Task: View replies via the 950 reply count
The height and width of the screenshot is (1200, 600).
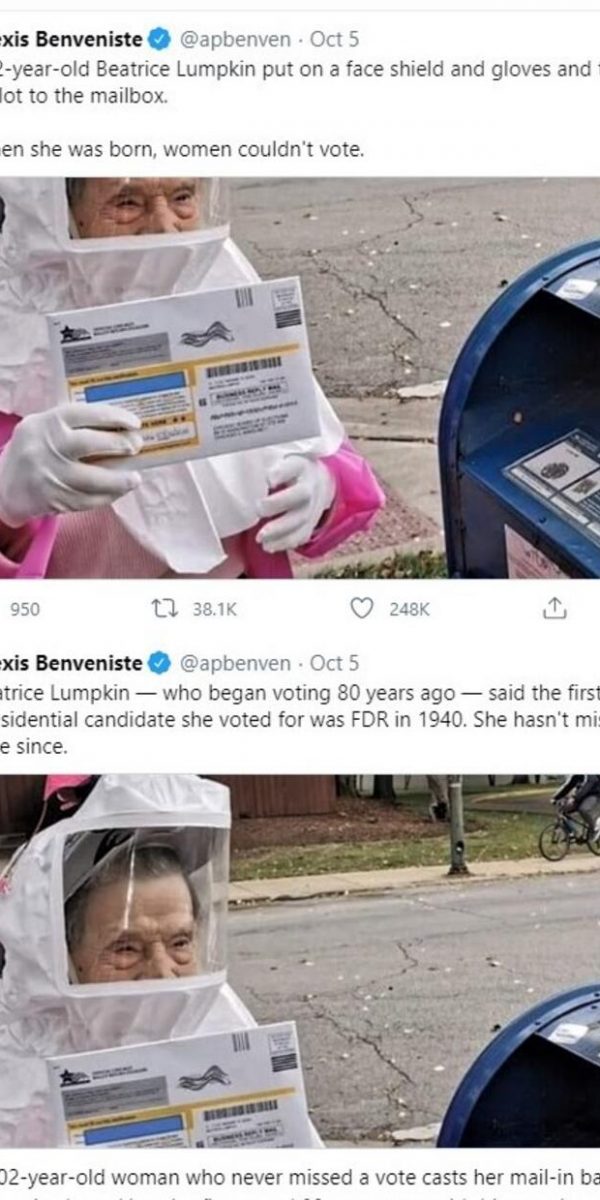Action: pyautogui.click(x=25, y=609)
